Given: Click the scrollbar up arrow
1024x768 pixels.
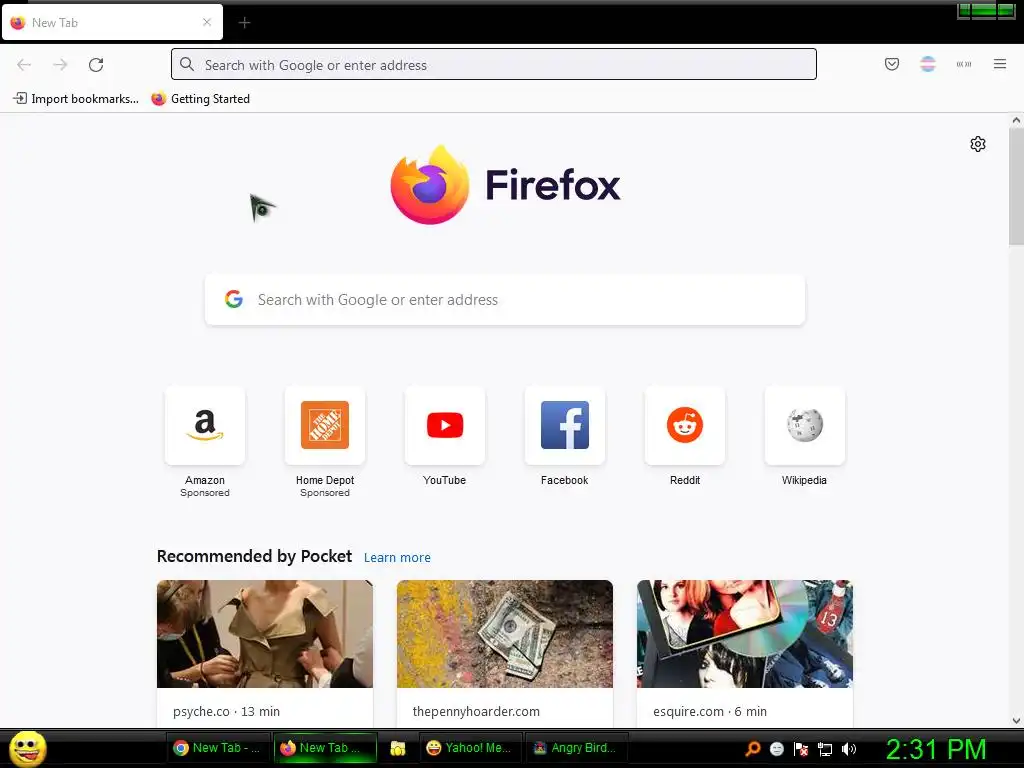Looking at the screenshot, I should 1016,120.
